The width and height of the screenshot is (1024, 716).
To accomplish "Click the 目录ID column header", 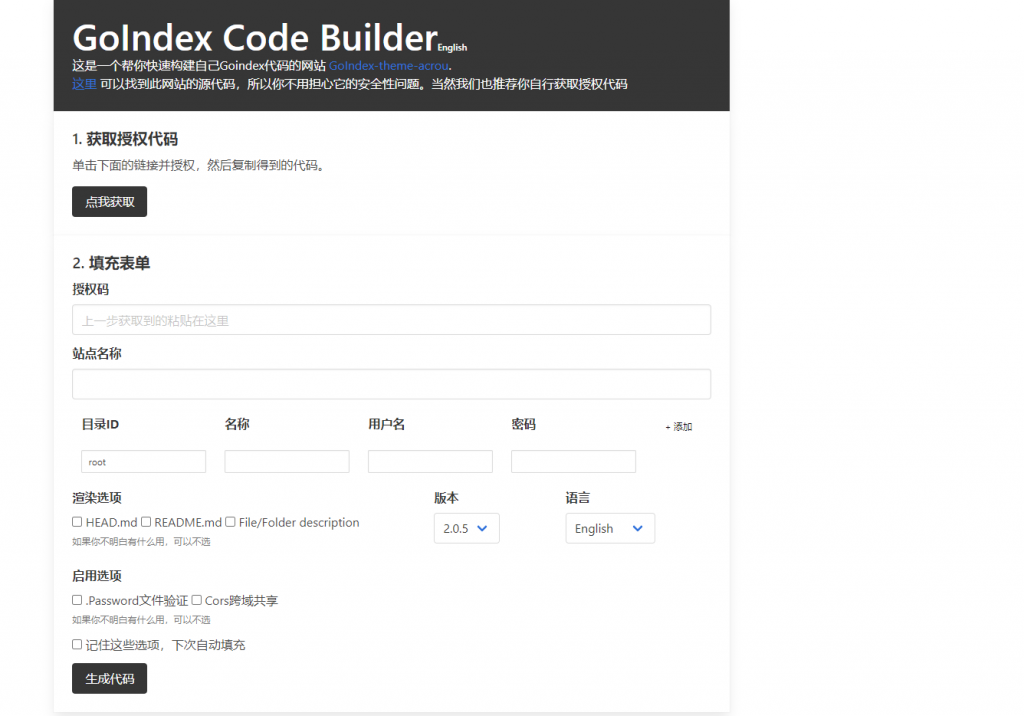I will tap(100, 424).
